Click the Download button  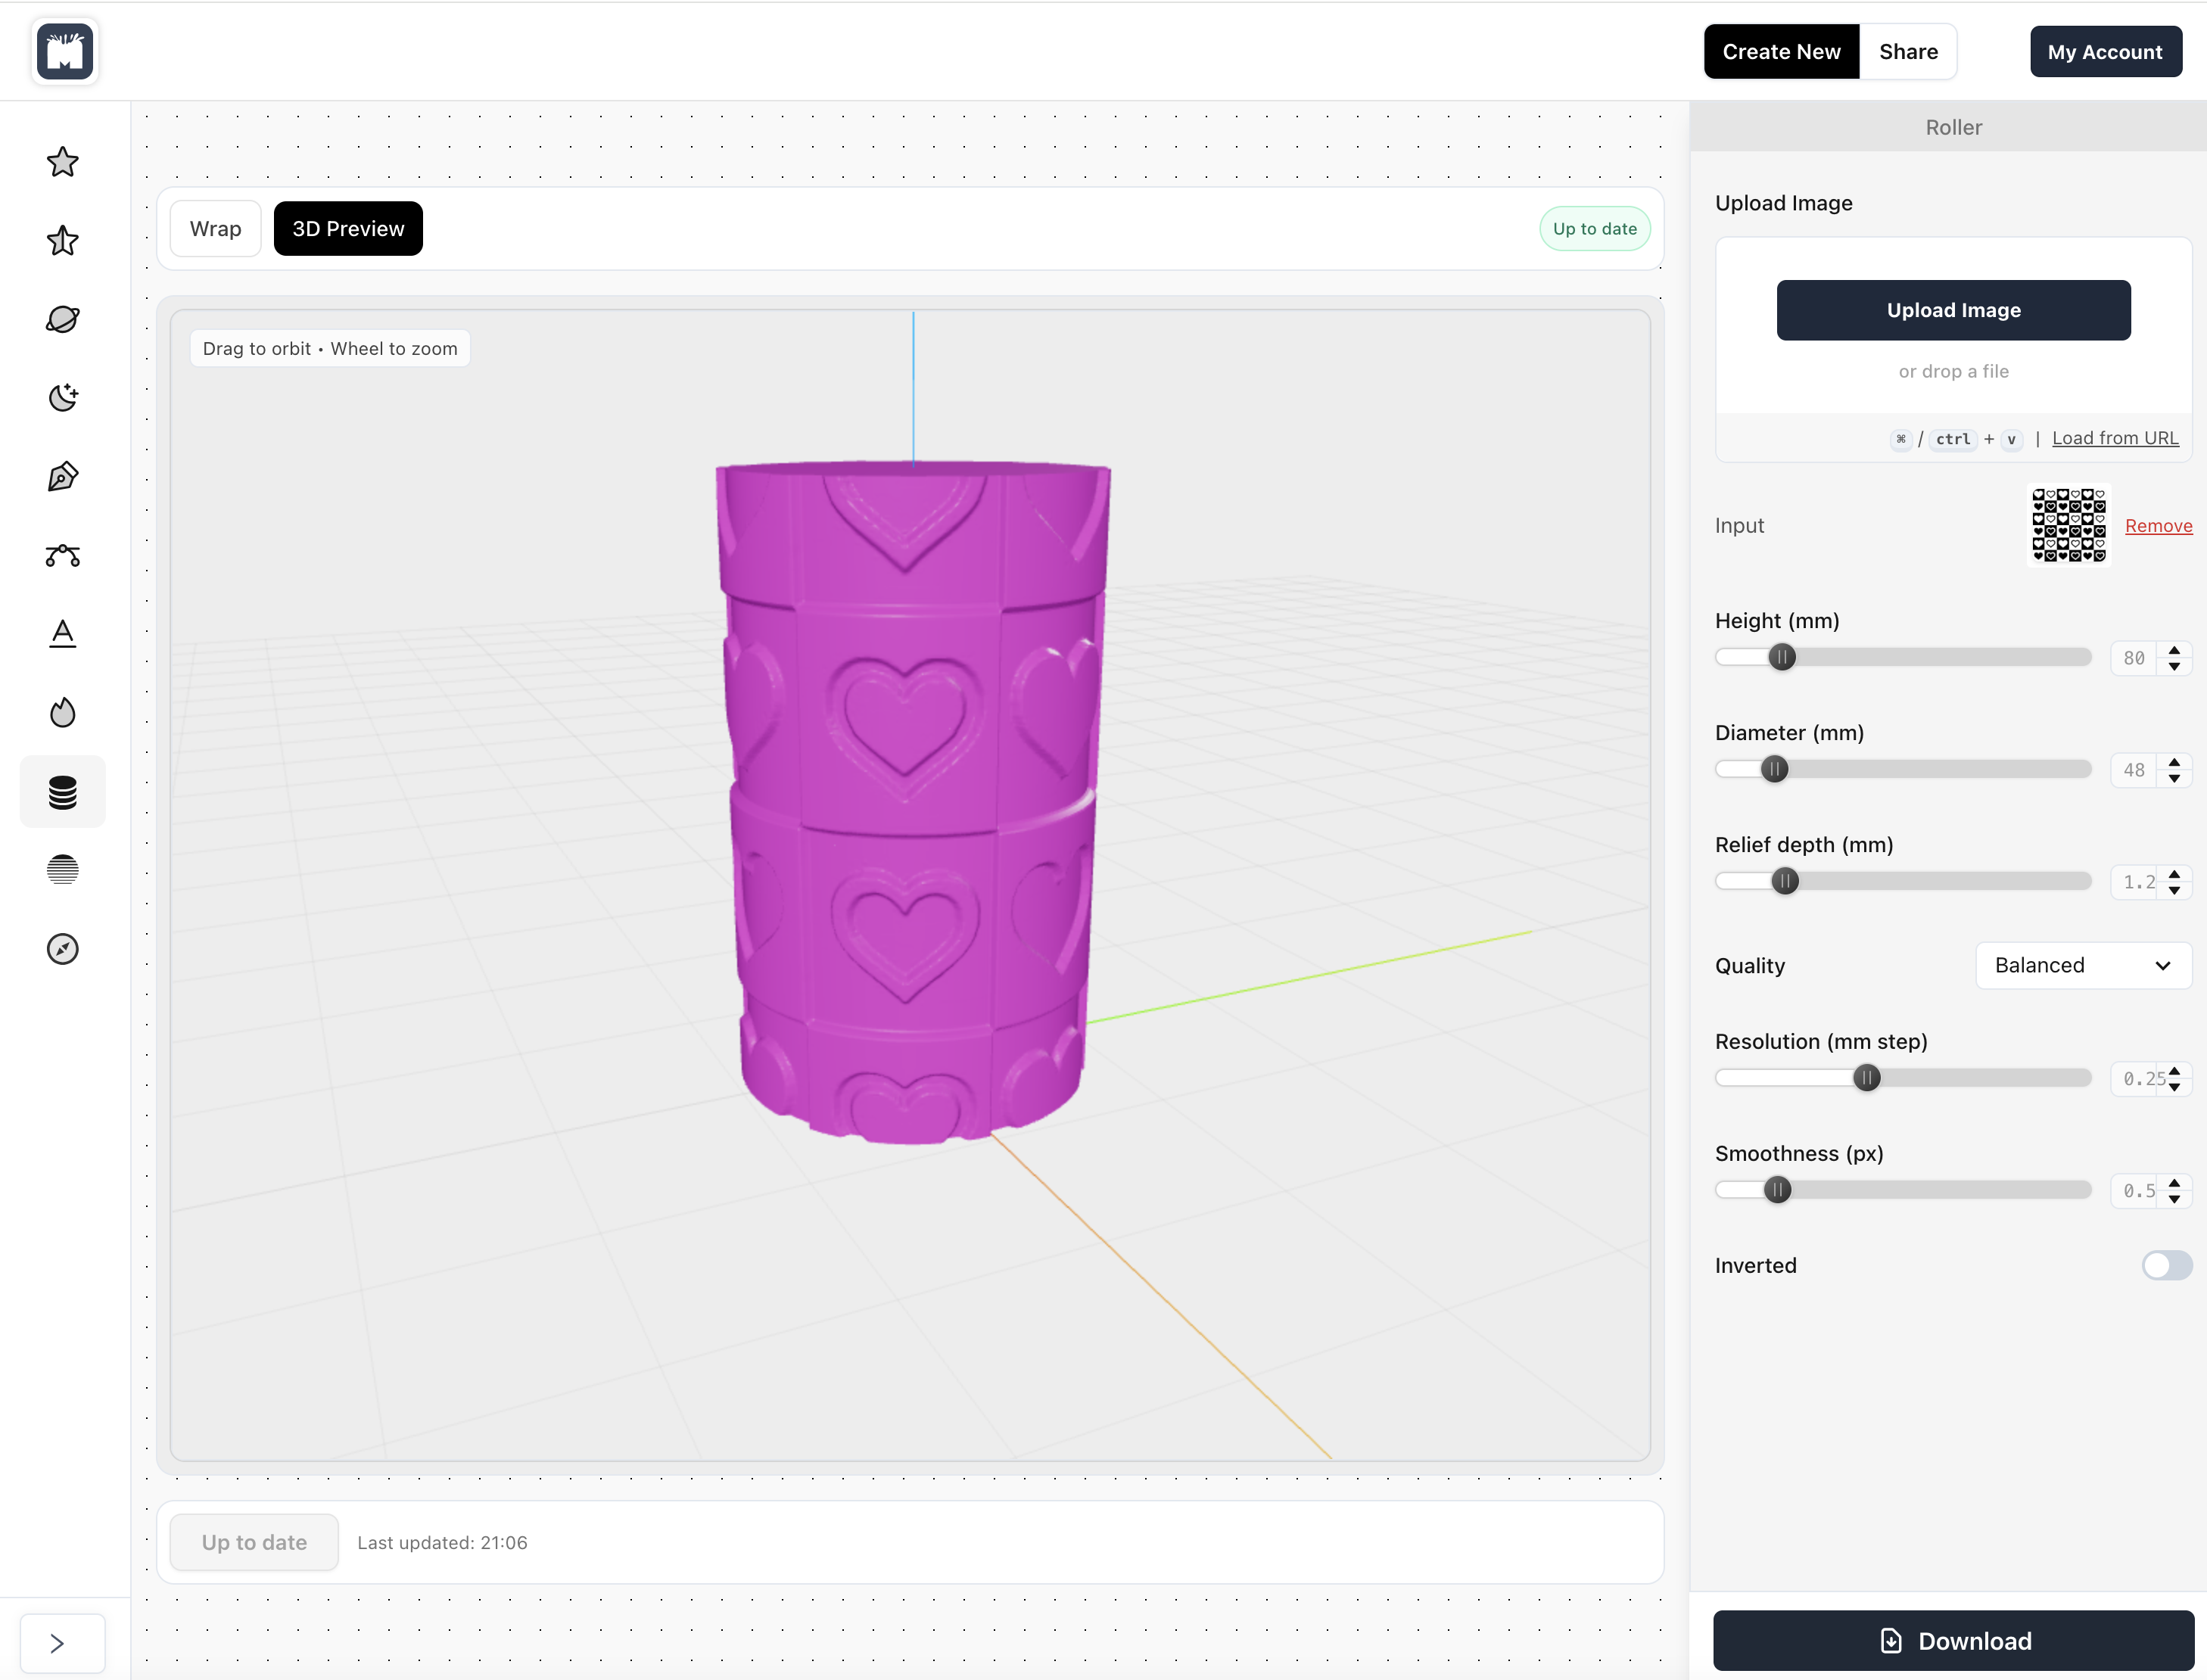tap(1953, 1641)
